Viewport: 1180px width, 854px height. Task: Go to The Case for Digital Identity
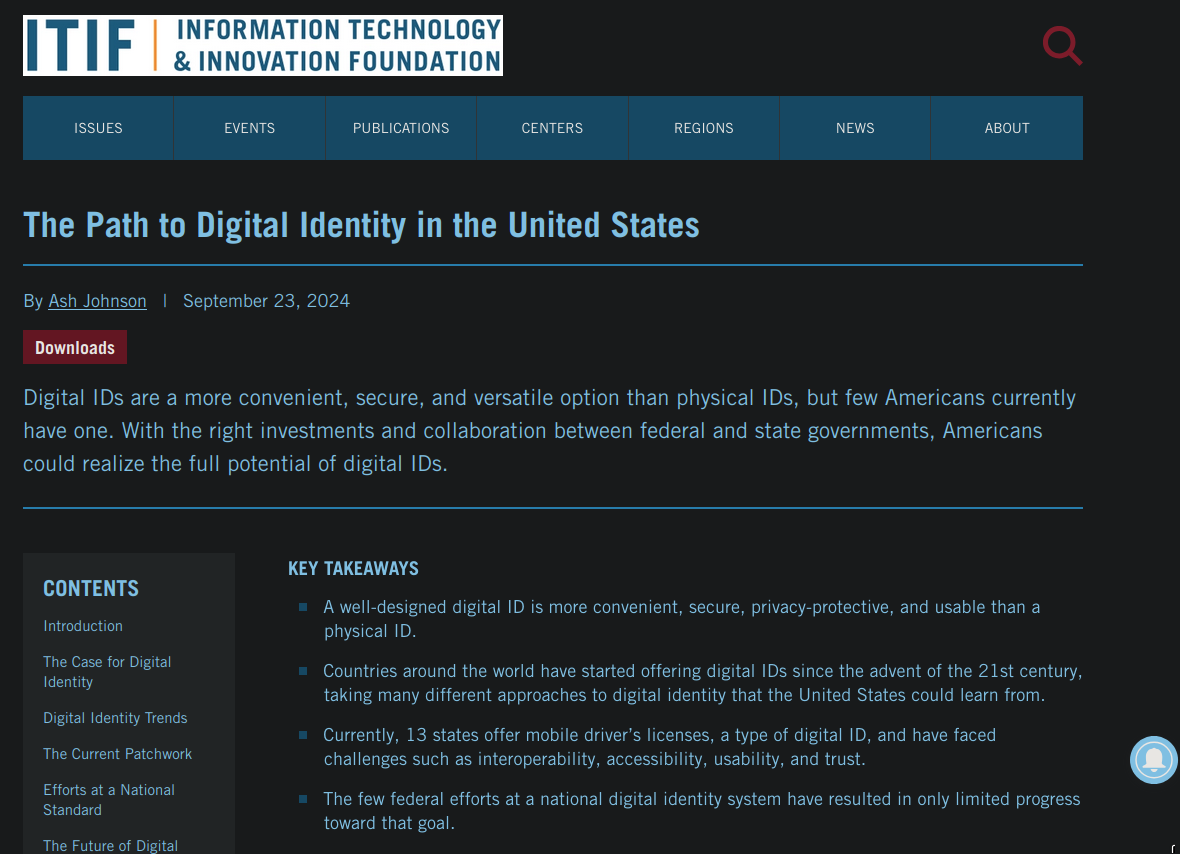(x=107, y=672)
